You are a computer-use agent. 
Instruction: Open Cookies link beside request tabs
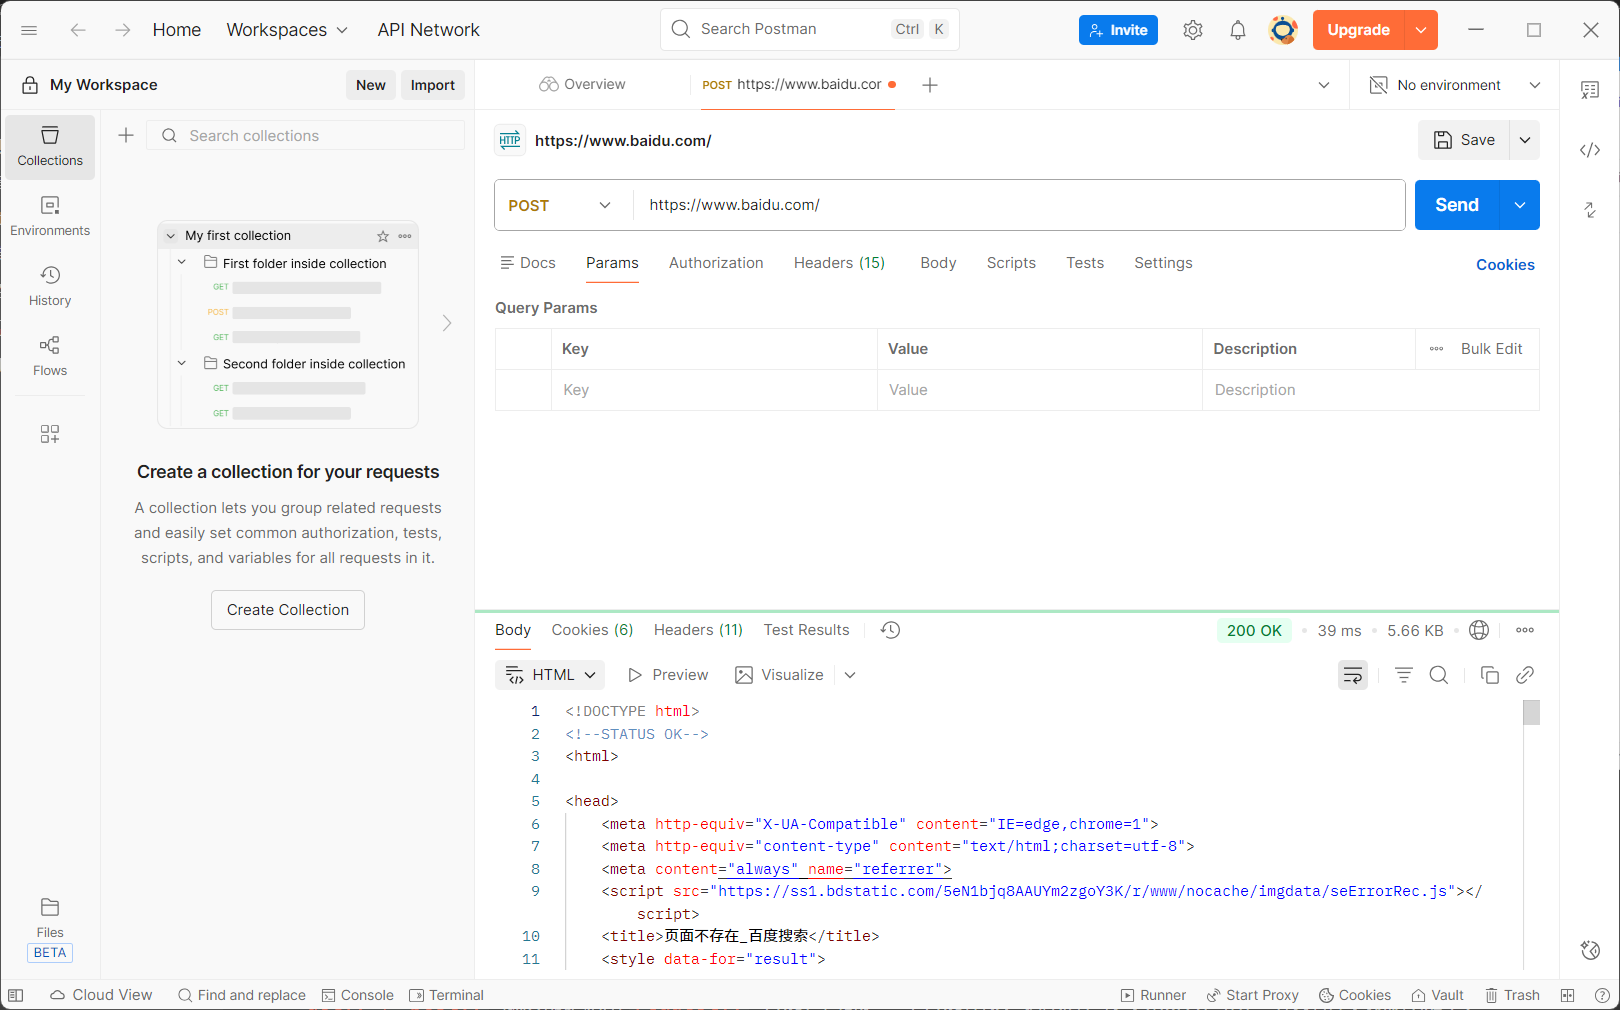pos(1505,265)
